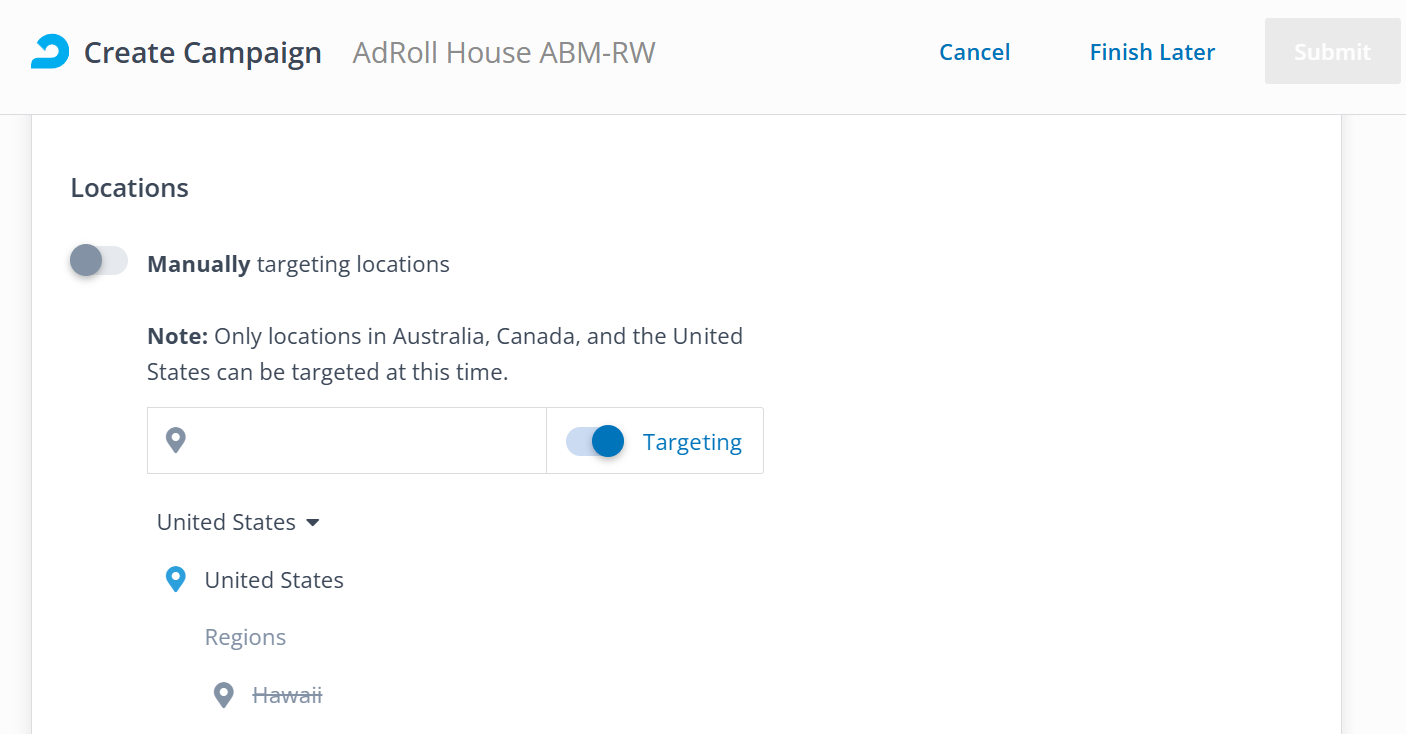Click the Regions group label
This screenshot has height=734, width=1406.
coord(245,637)
